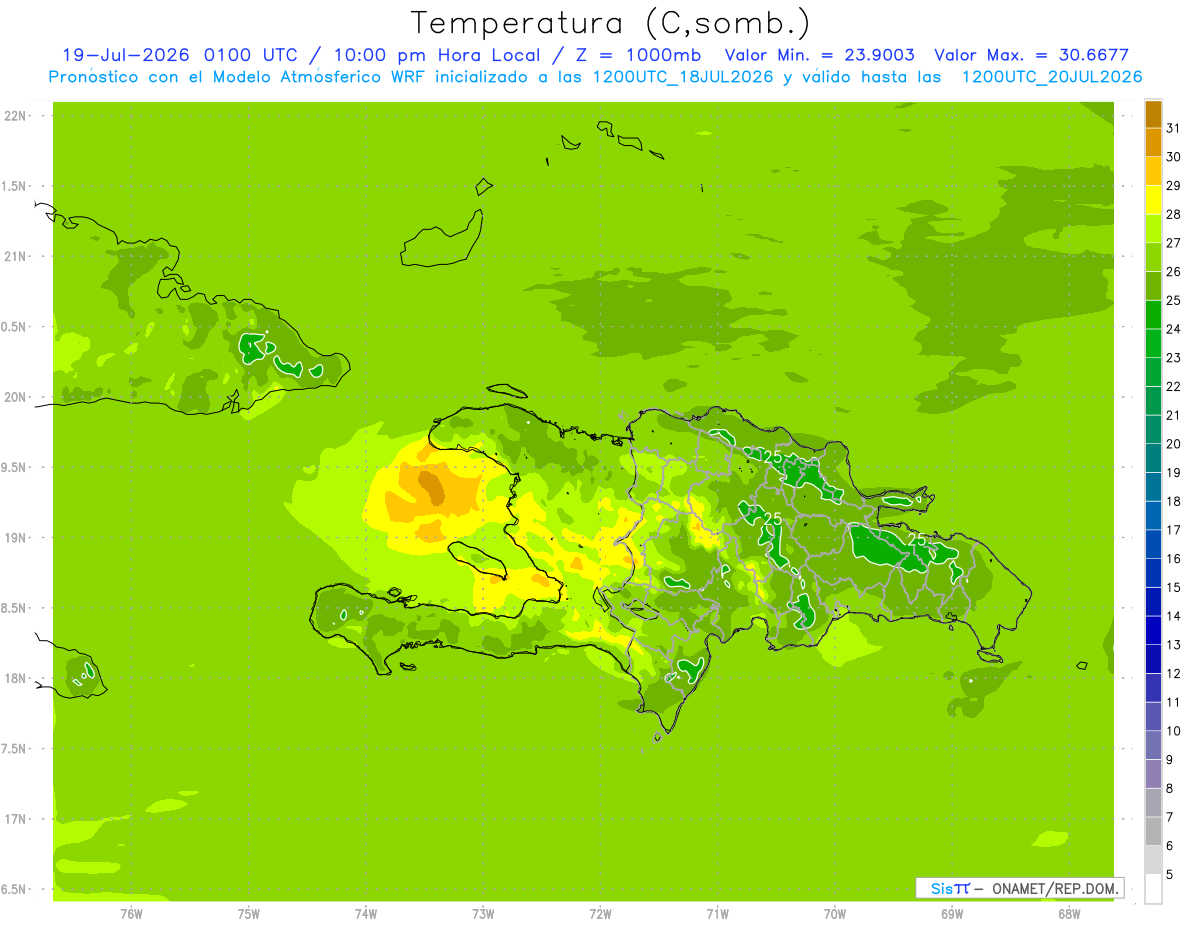This screenshot has width=1200, height=927.
Task: Click the "17N" latitude label
Action: (14, 819)
